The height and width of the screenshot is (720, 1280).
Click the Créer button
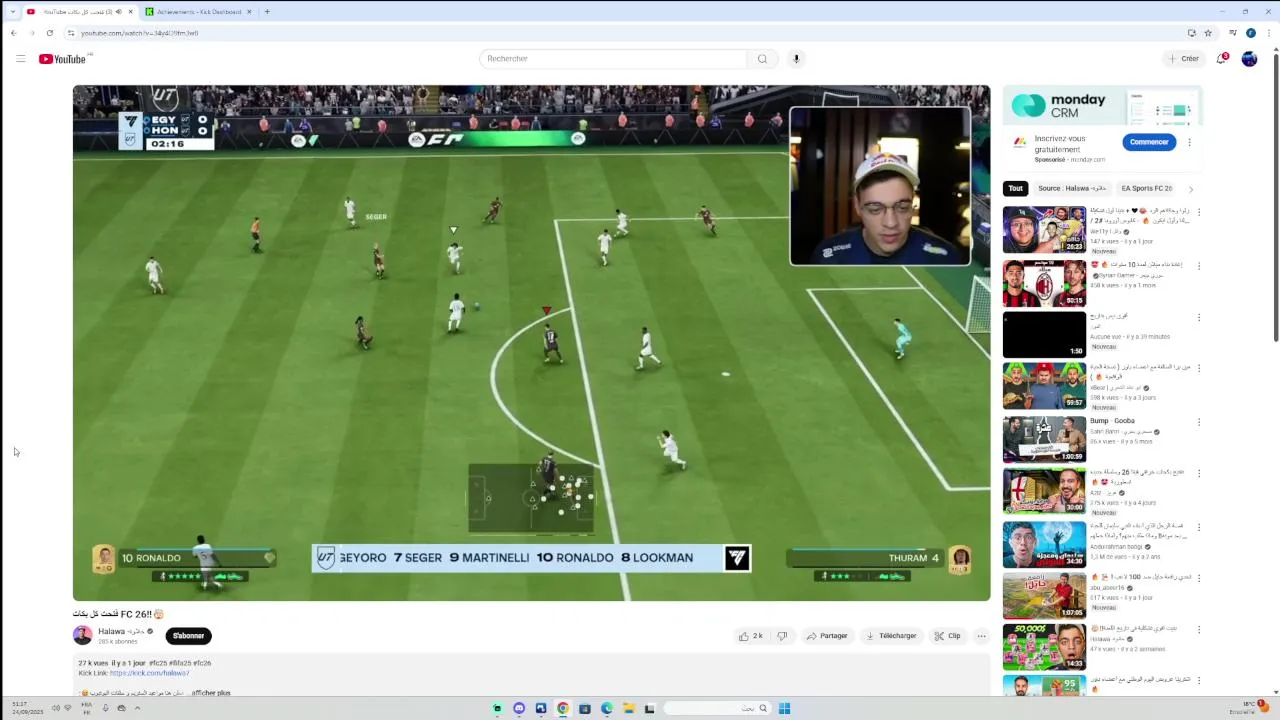coord(1183,59)
